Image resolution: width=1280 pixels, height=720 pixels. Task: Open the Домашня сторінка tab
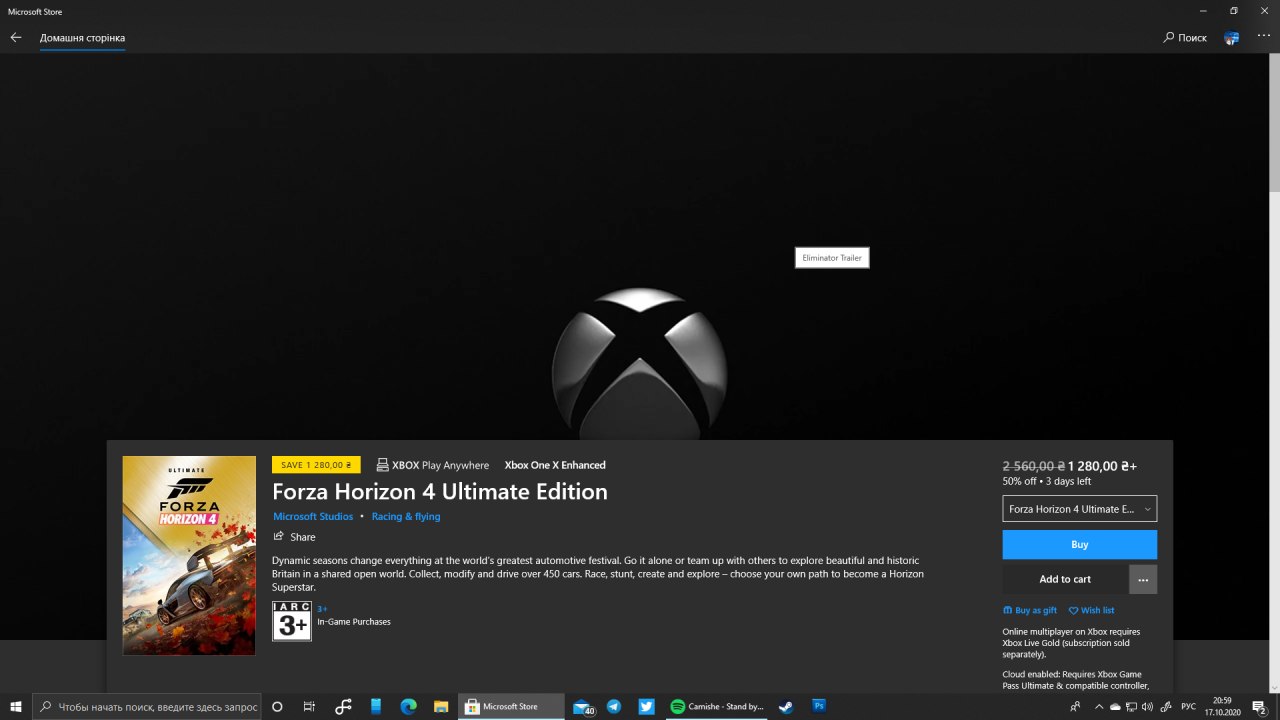82,38
